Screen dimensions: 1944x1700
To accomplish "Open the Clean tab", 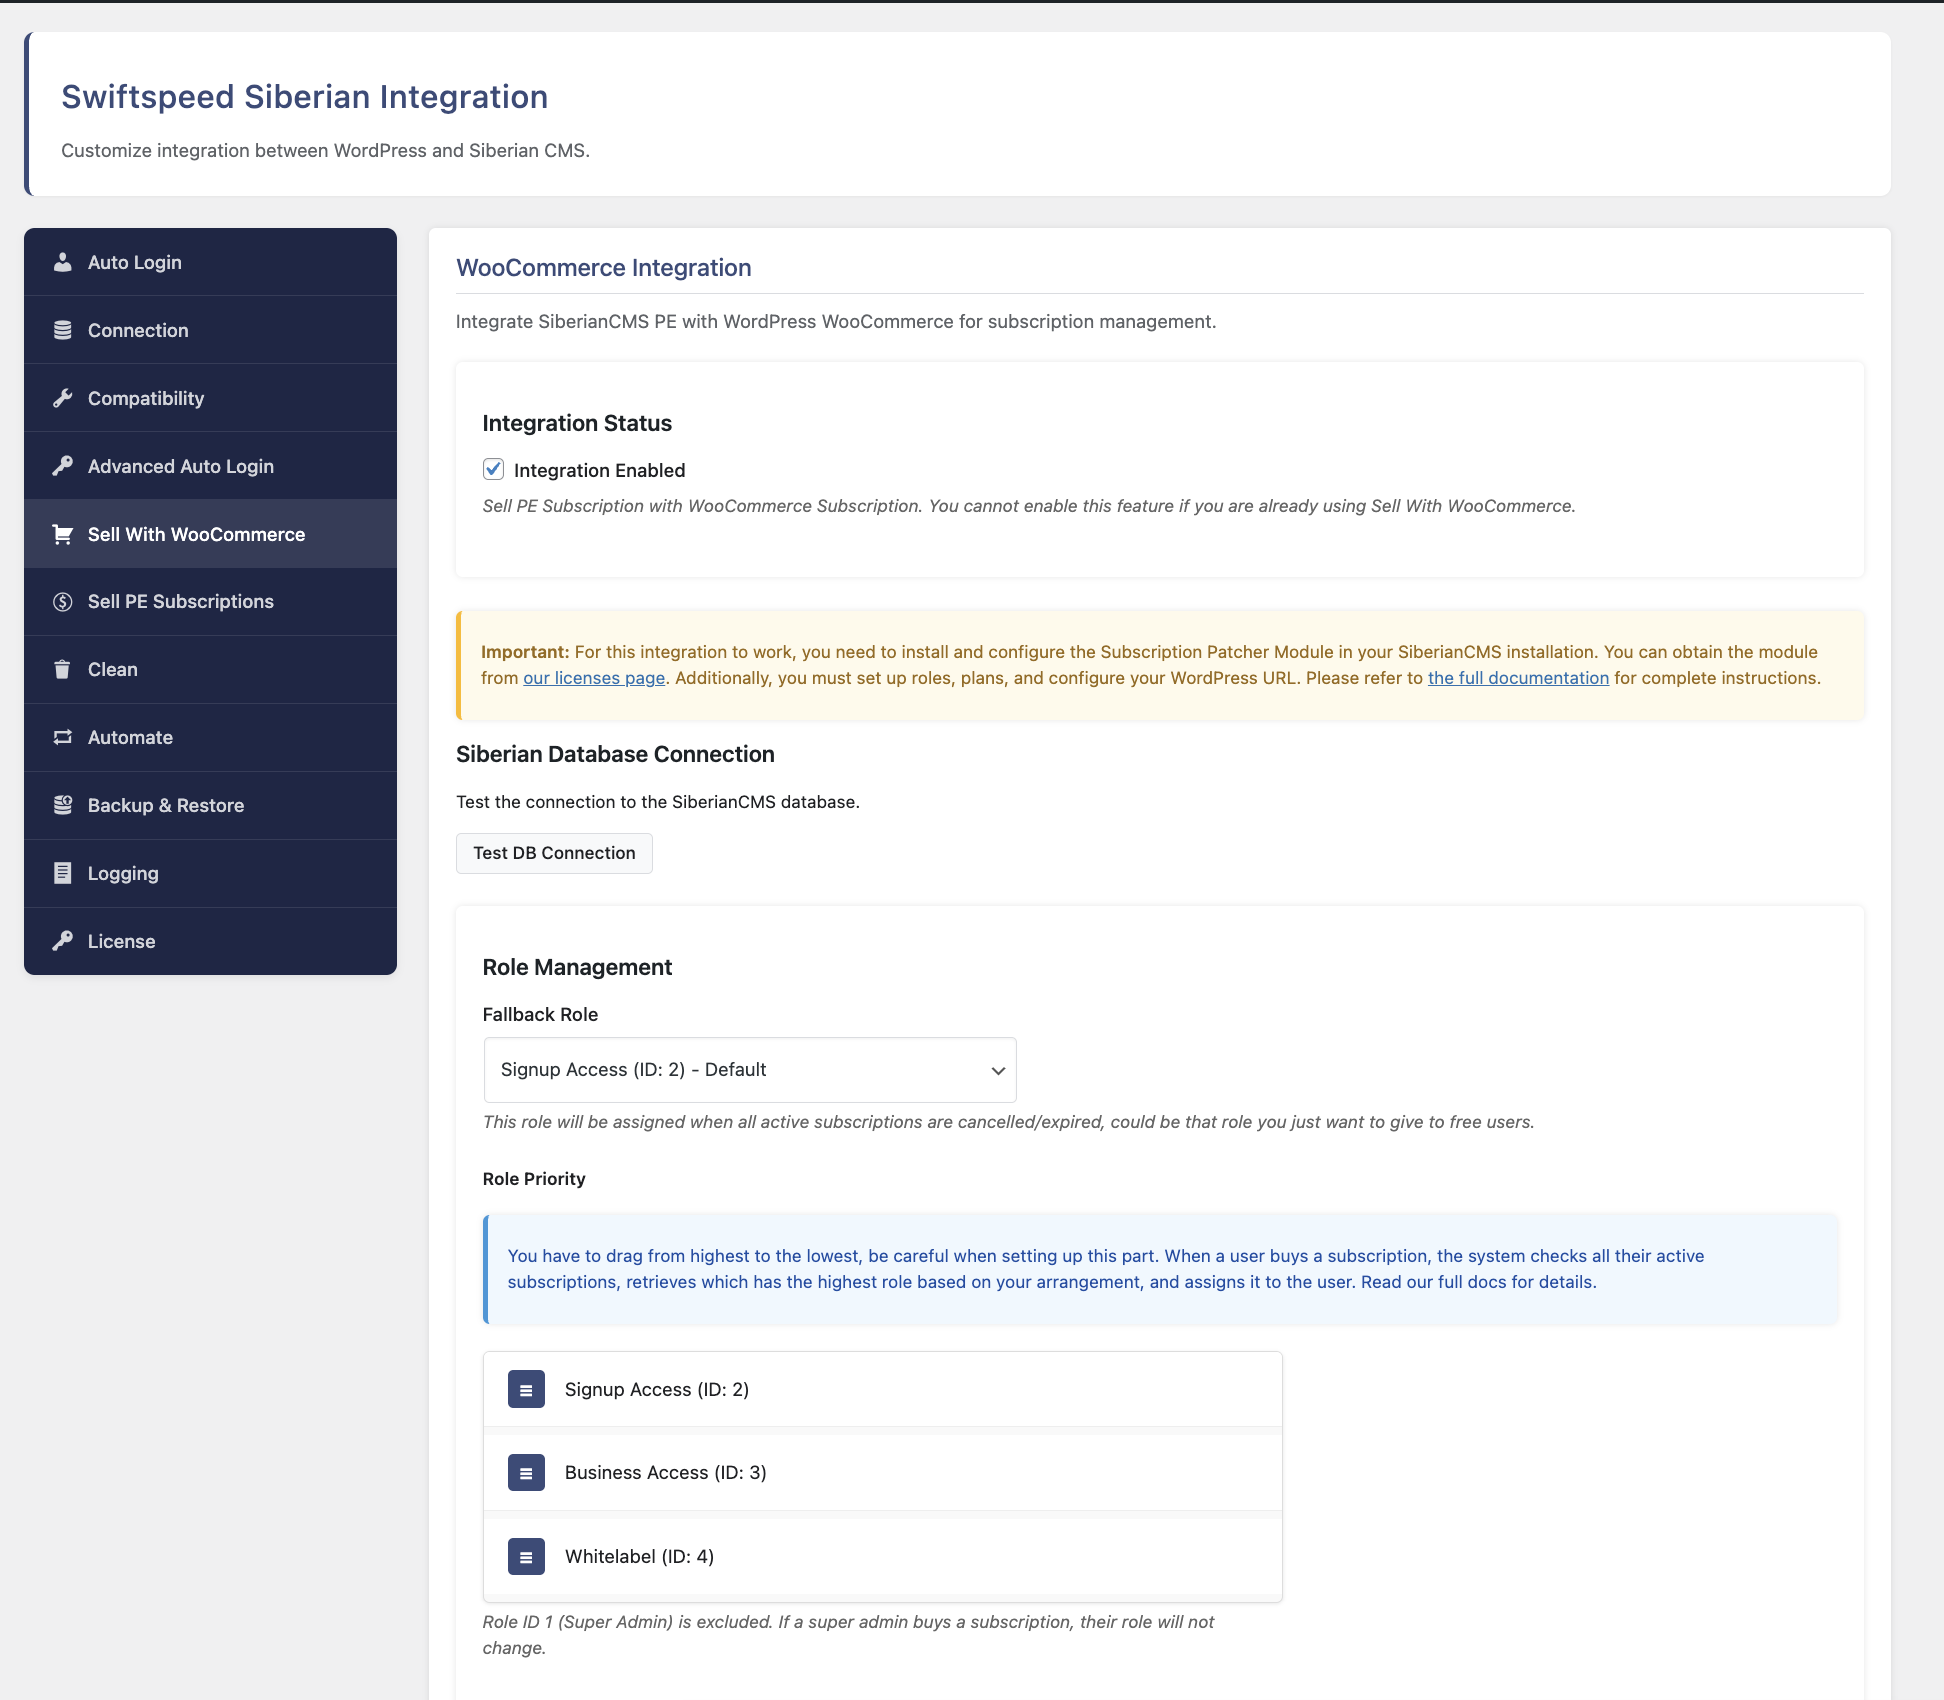I will pos(210,670).
